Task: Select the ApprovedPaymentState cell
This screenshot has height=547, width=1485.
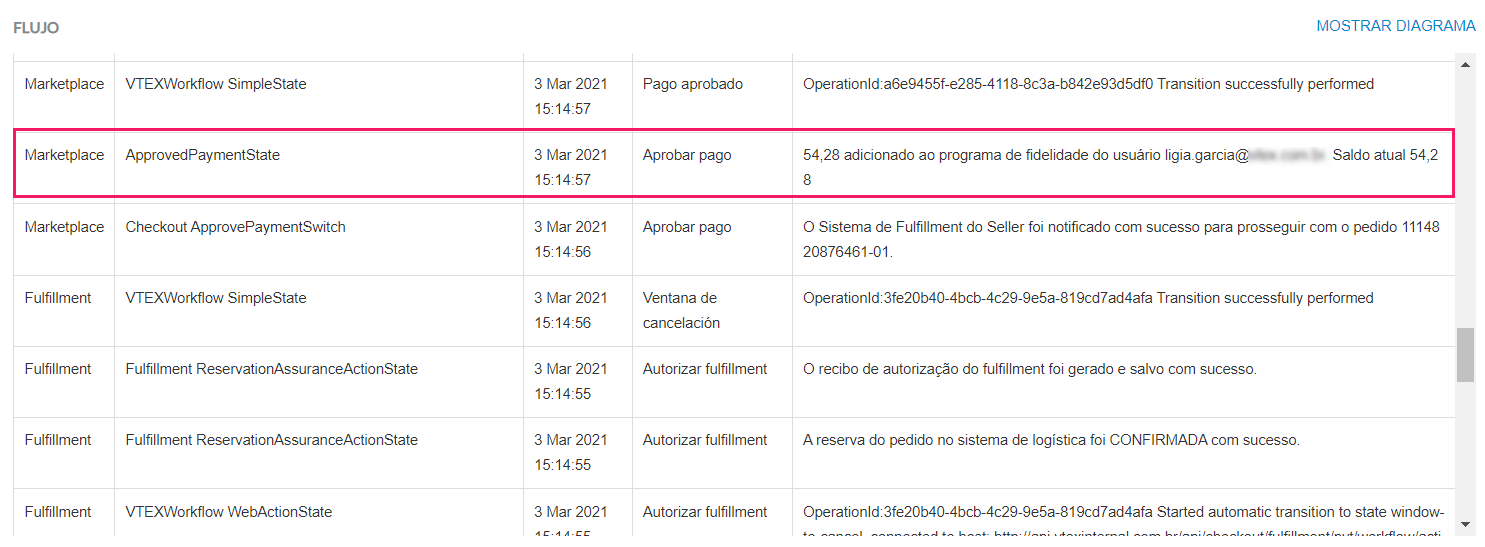Action: 318,168
